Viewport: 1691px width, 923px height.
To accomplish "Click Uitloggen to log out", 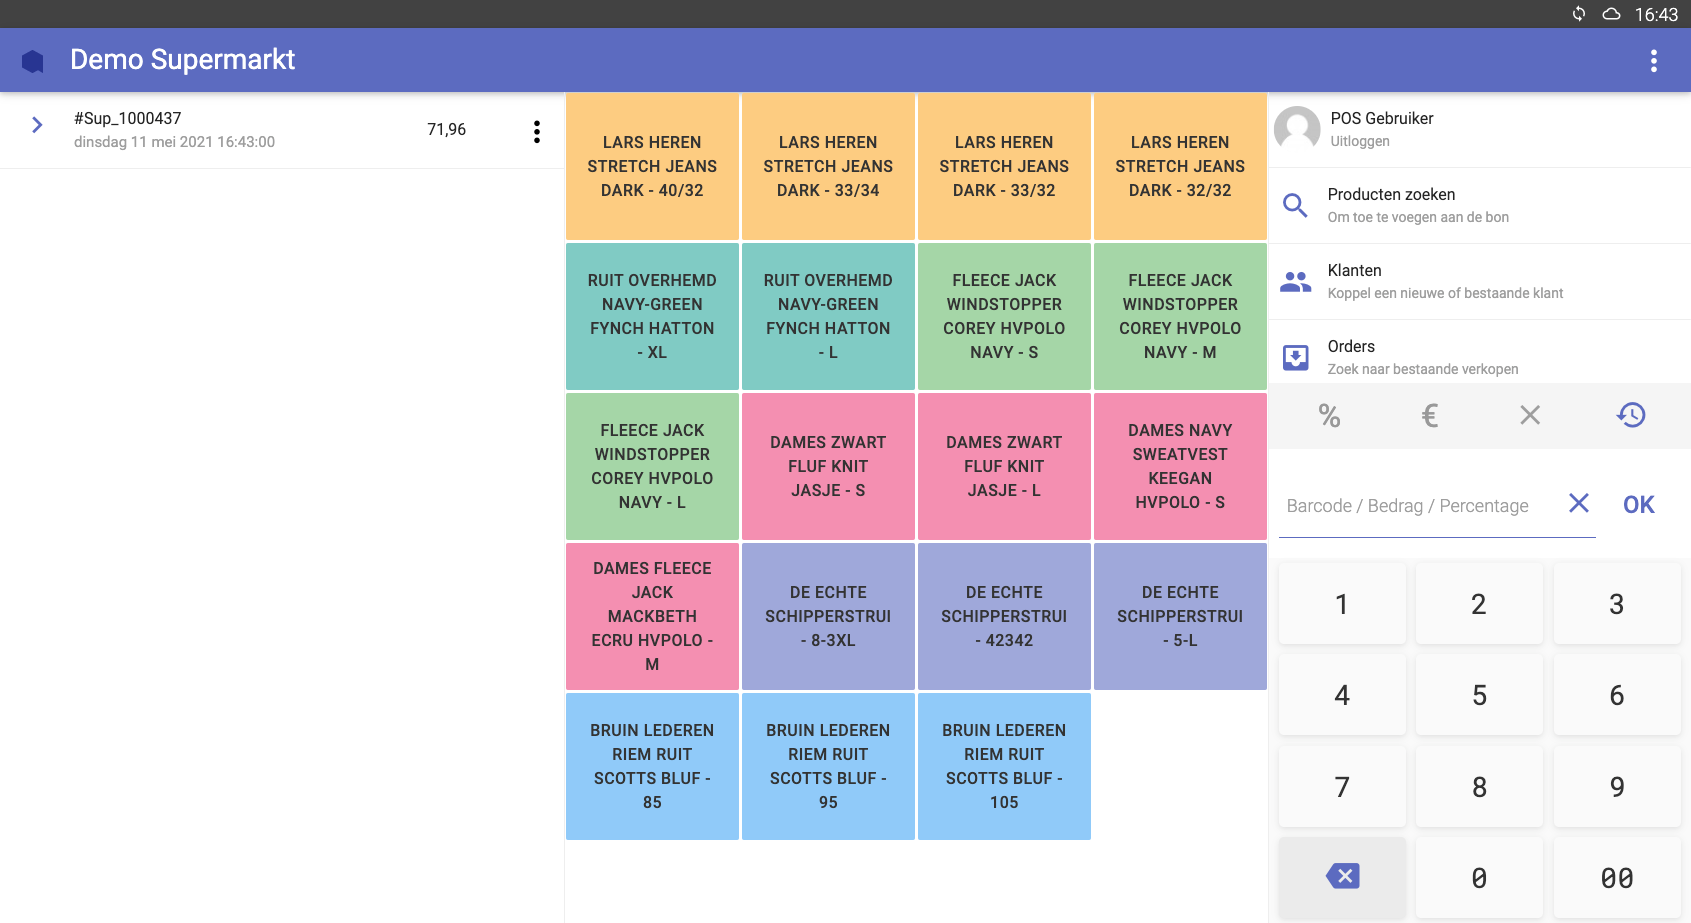I will (1359, 141).
